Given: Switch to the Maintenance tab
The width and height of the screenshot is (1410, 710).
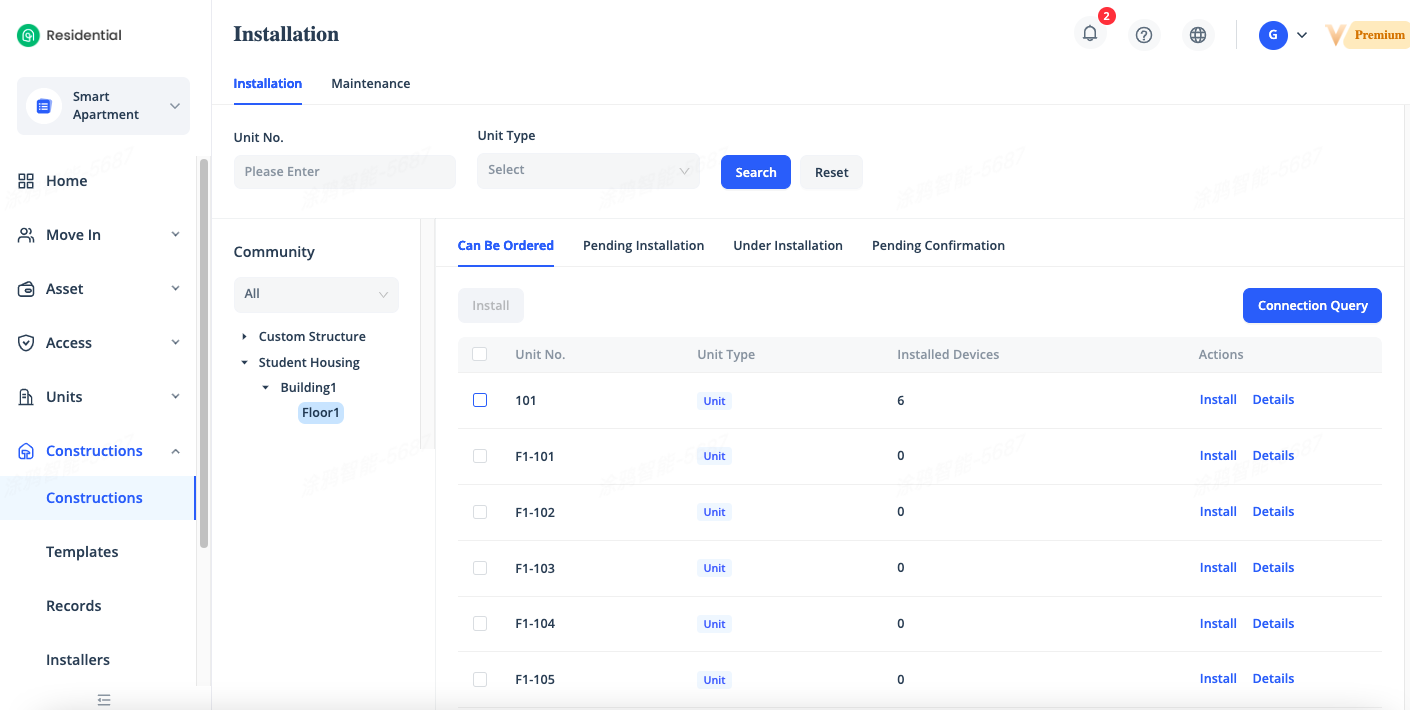Looking at the screenshot, I should click(370, 84).
